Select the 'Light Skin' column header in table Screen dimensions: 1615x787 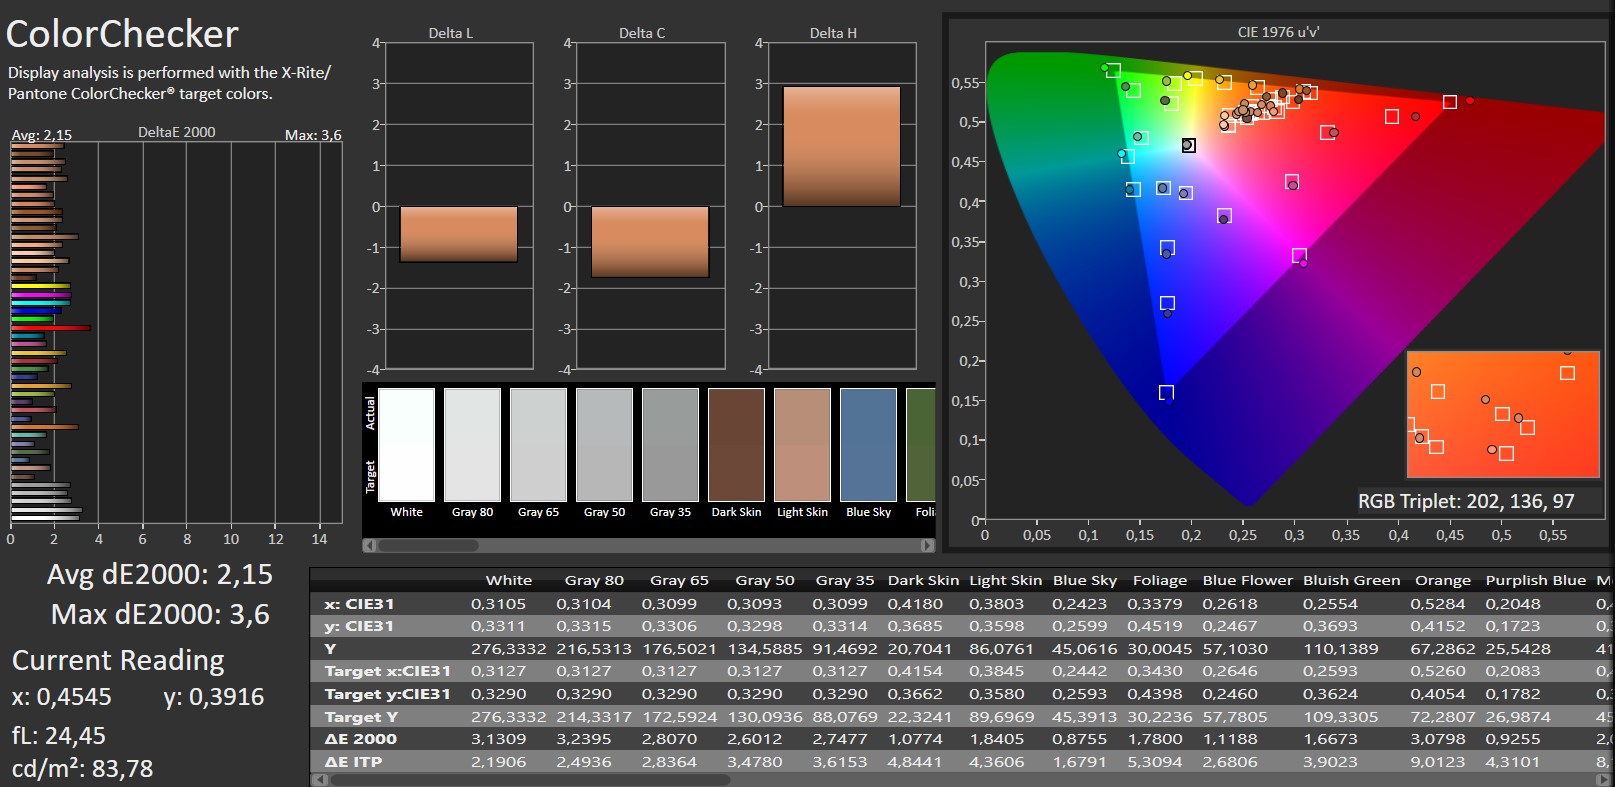tap(1005, 580)
